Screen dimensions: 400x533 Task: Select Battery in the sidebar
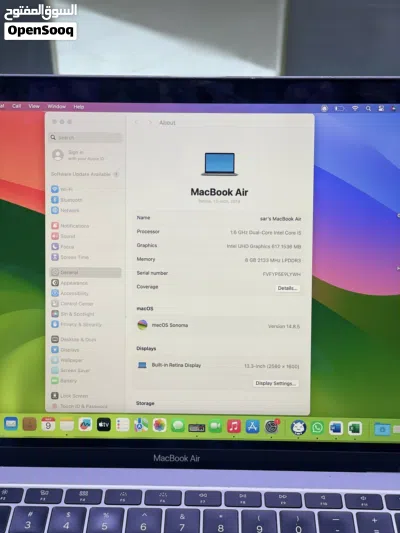pyautogui.click(x=64, y=381)
